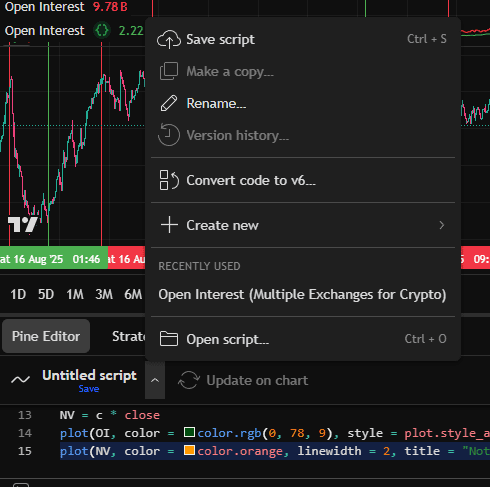The height and width of the screenshot is (487, 490).
Task: Select Save script menu entry
Action: (x=303, y=39)
